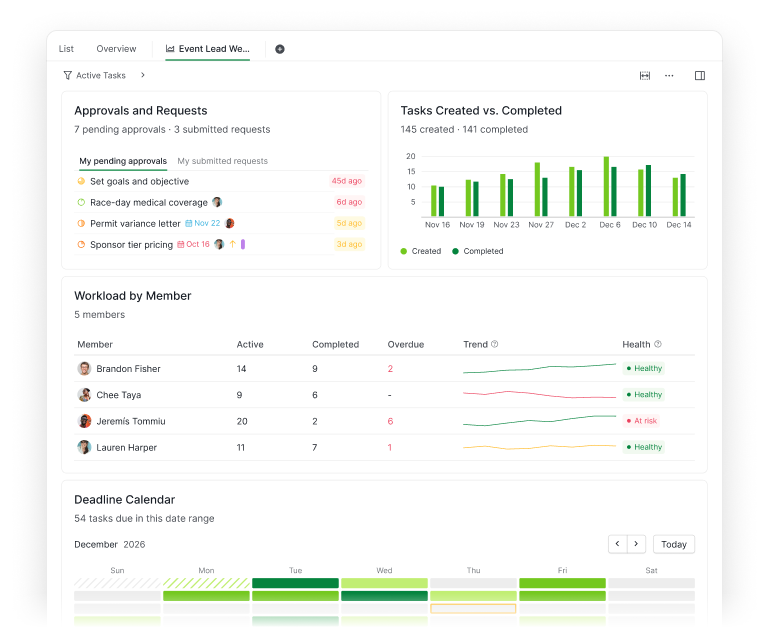
Task: Switch to My pending approvals tab
Action: pos(123,161)
